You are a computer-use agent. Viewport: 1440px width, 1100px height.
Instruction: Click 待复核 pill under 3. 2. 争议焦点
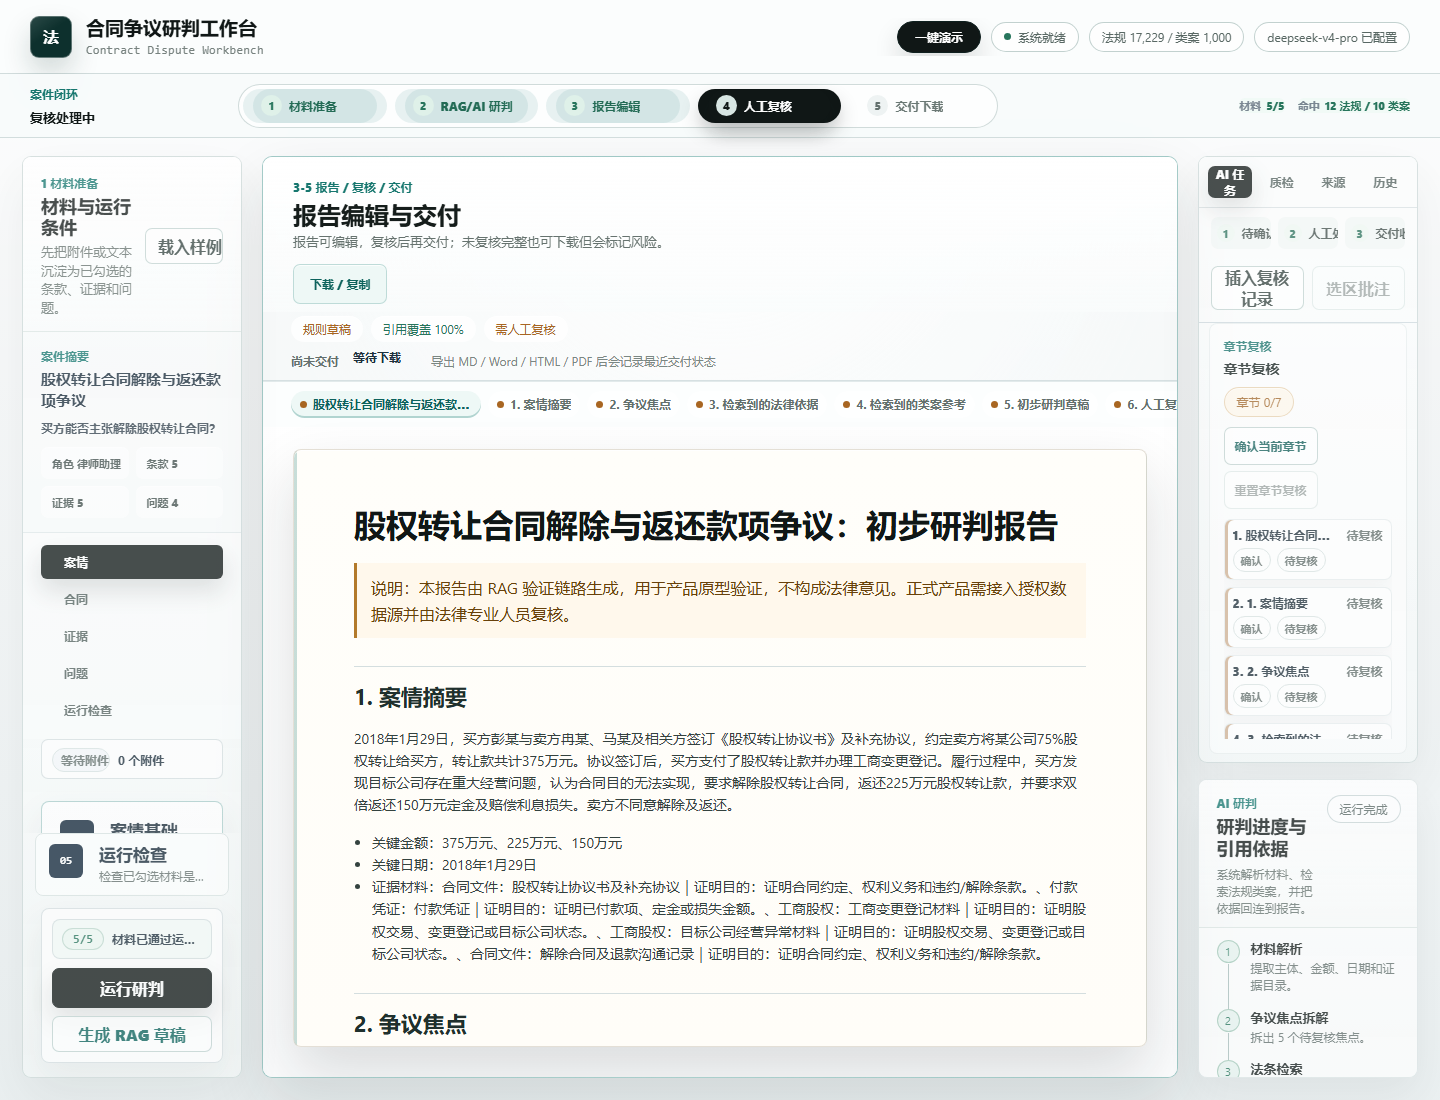[1300, 697]
